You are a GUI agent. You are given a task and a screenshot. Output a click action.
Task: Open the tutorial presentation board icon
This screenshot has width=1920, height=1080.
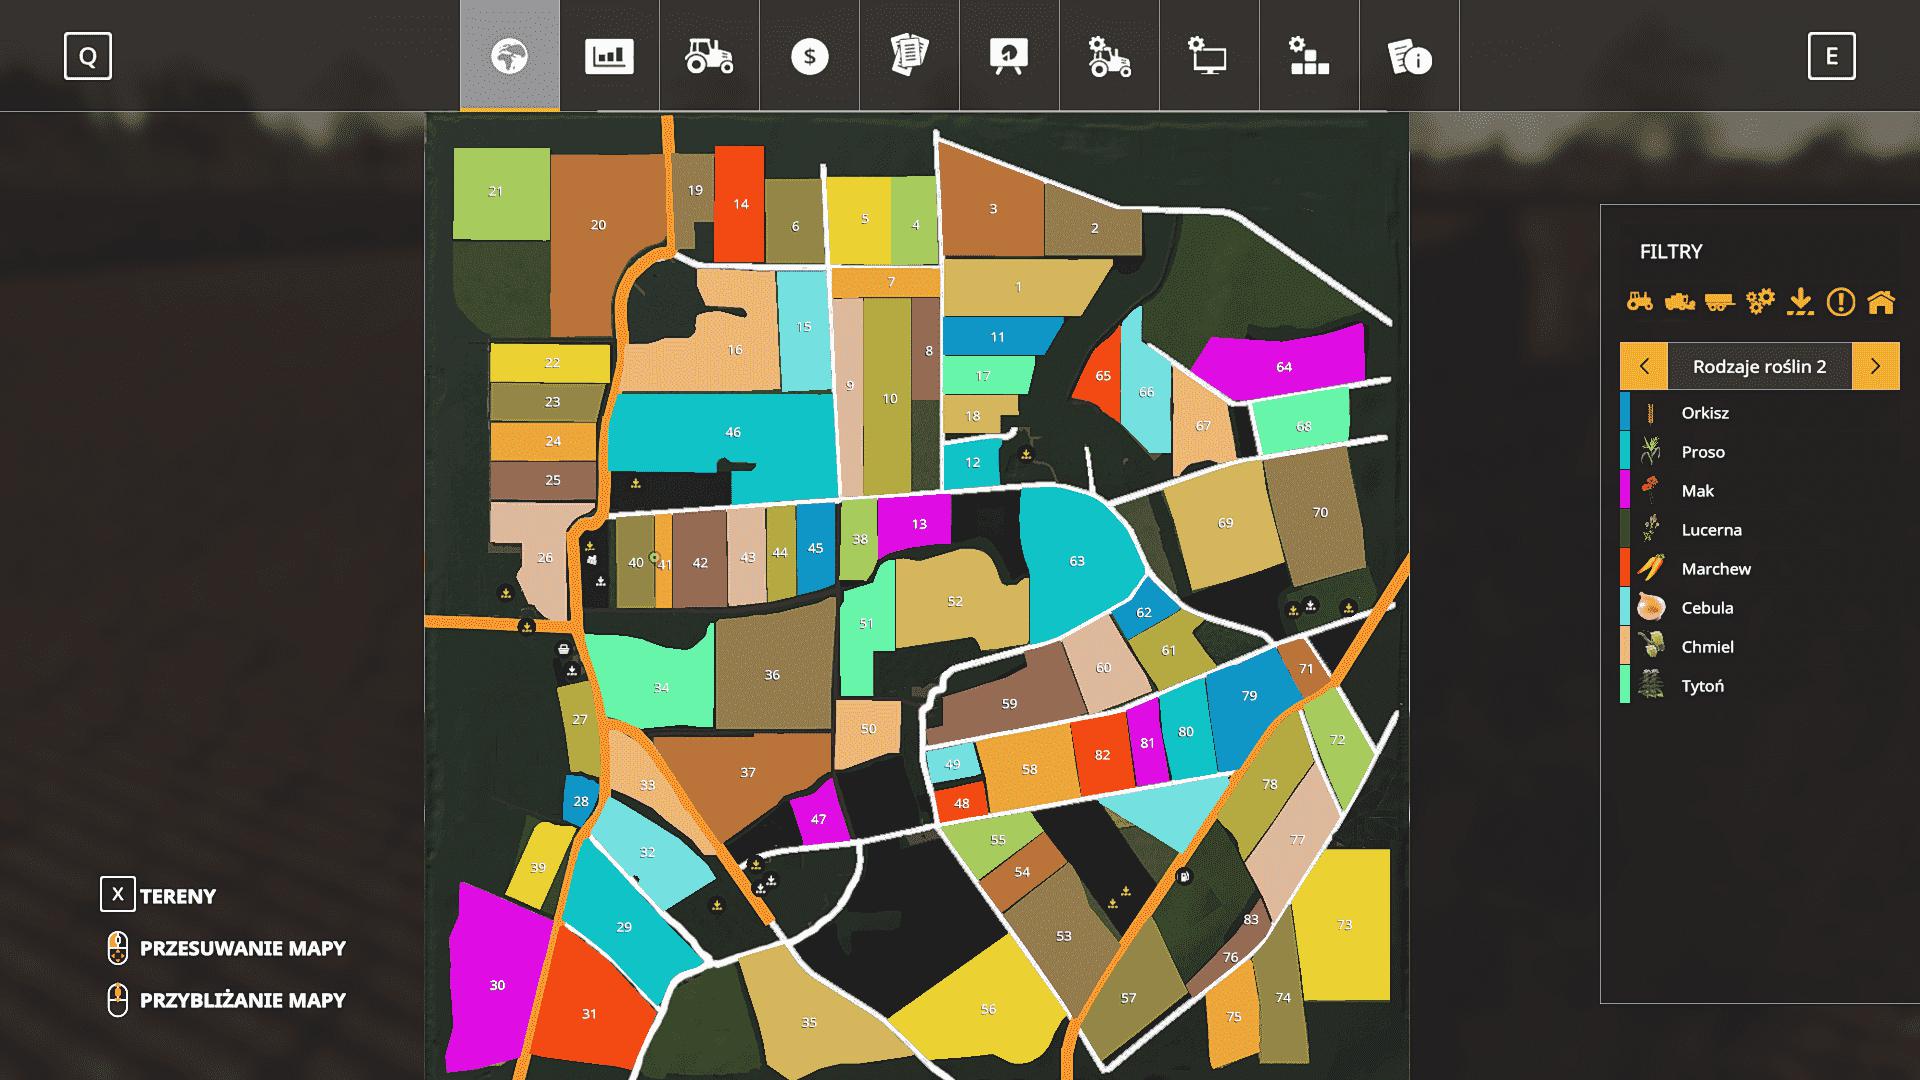[x=1009, y=56]
